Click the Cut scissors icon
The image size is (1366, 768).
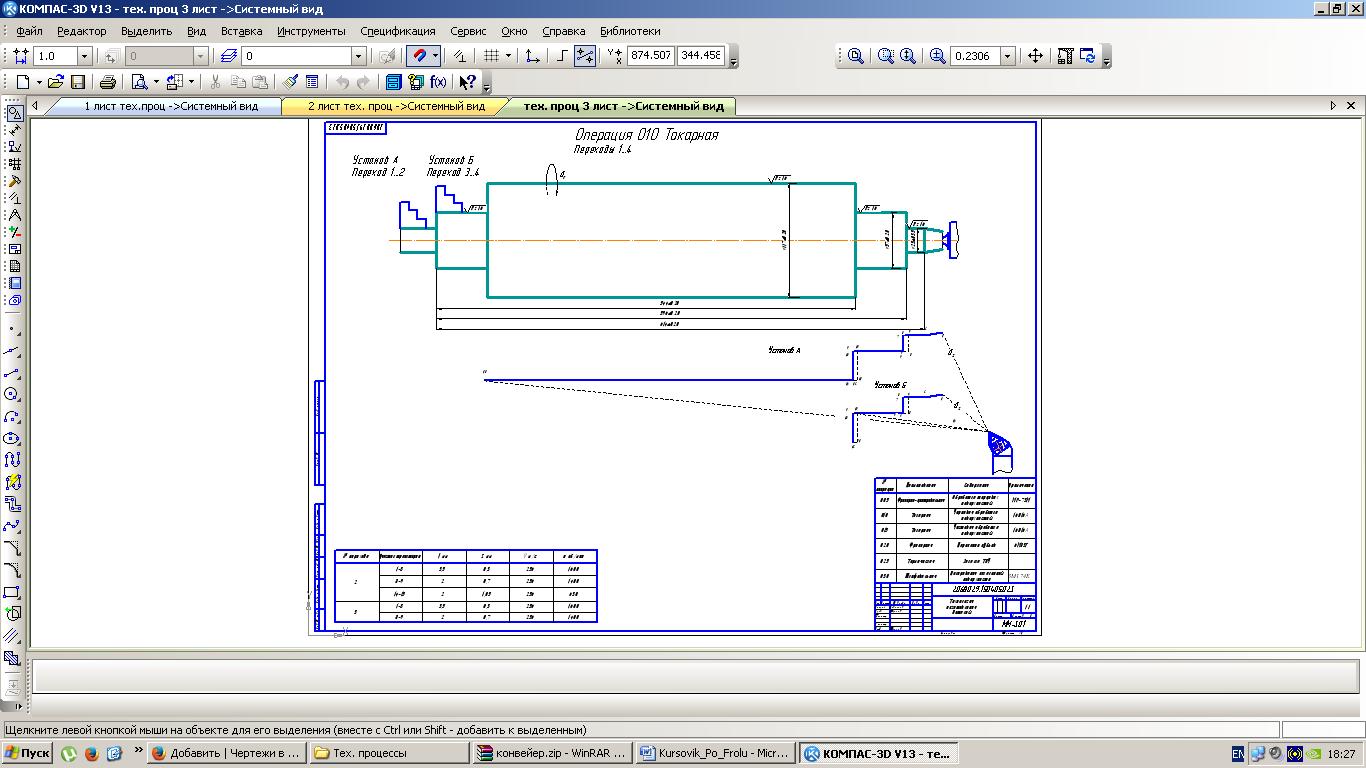215,82
